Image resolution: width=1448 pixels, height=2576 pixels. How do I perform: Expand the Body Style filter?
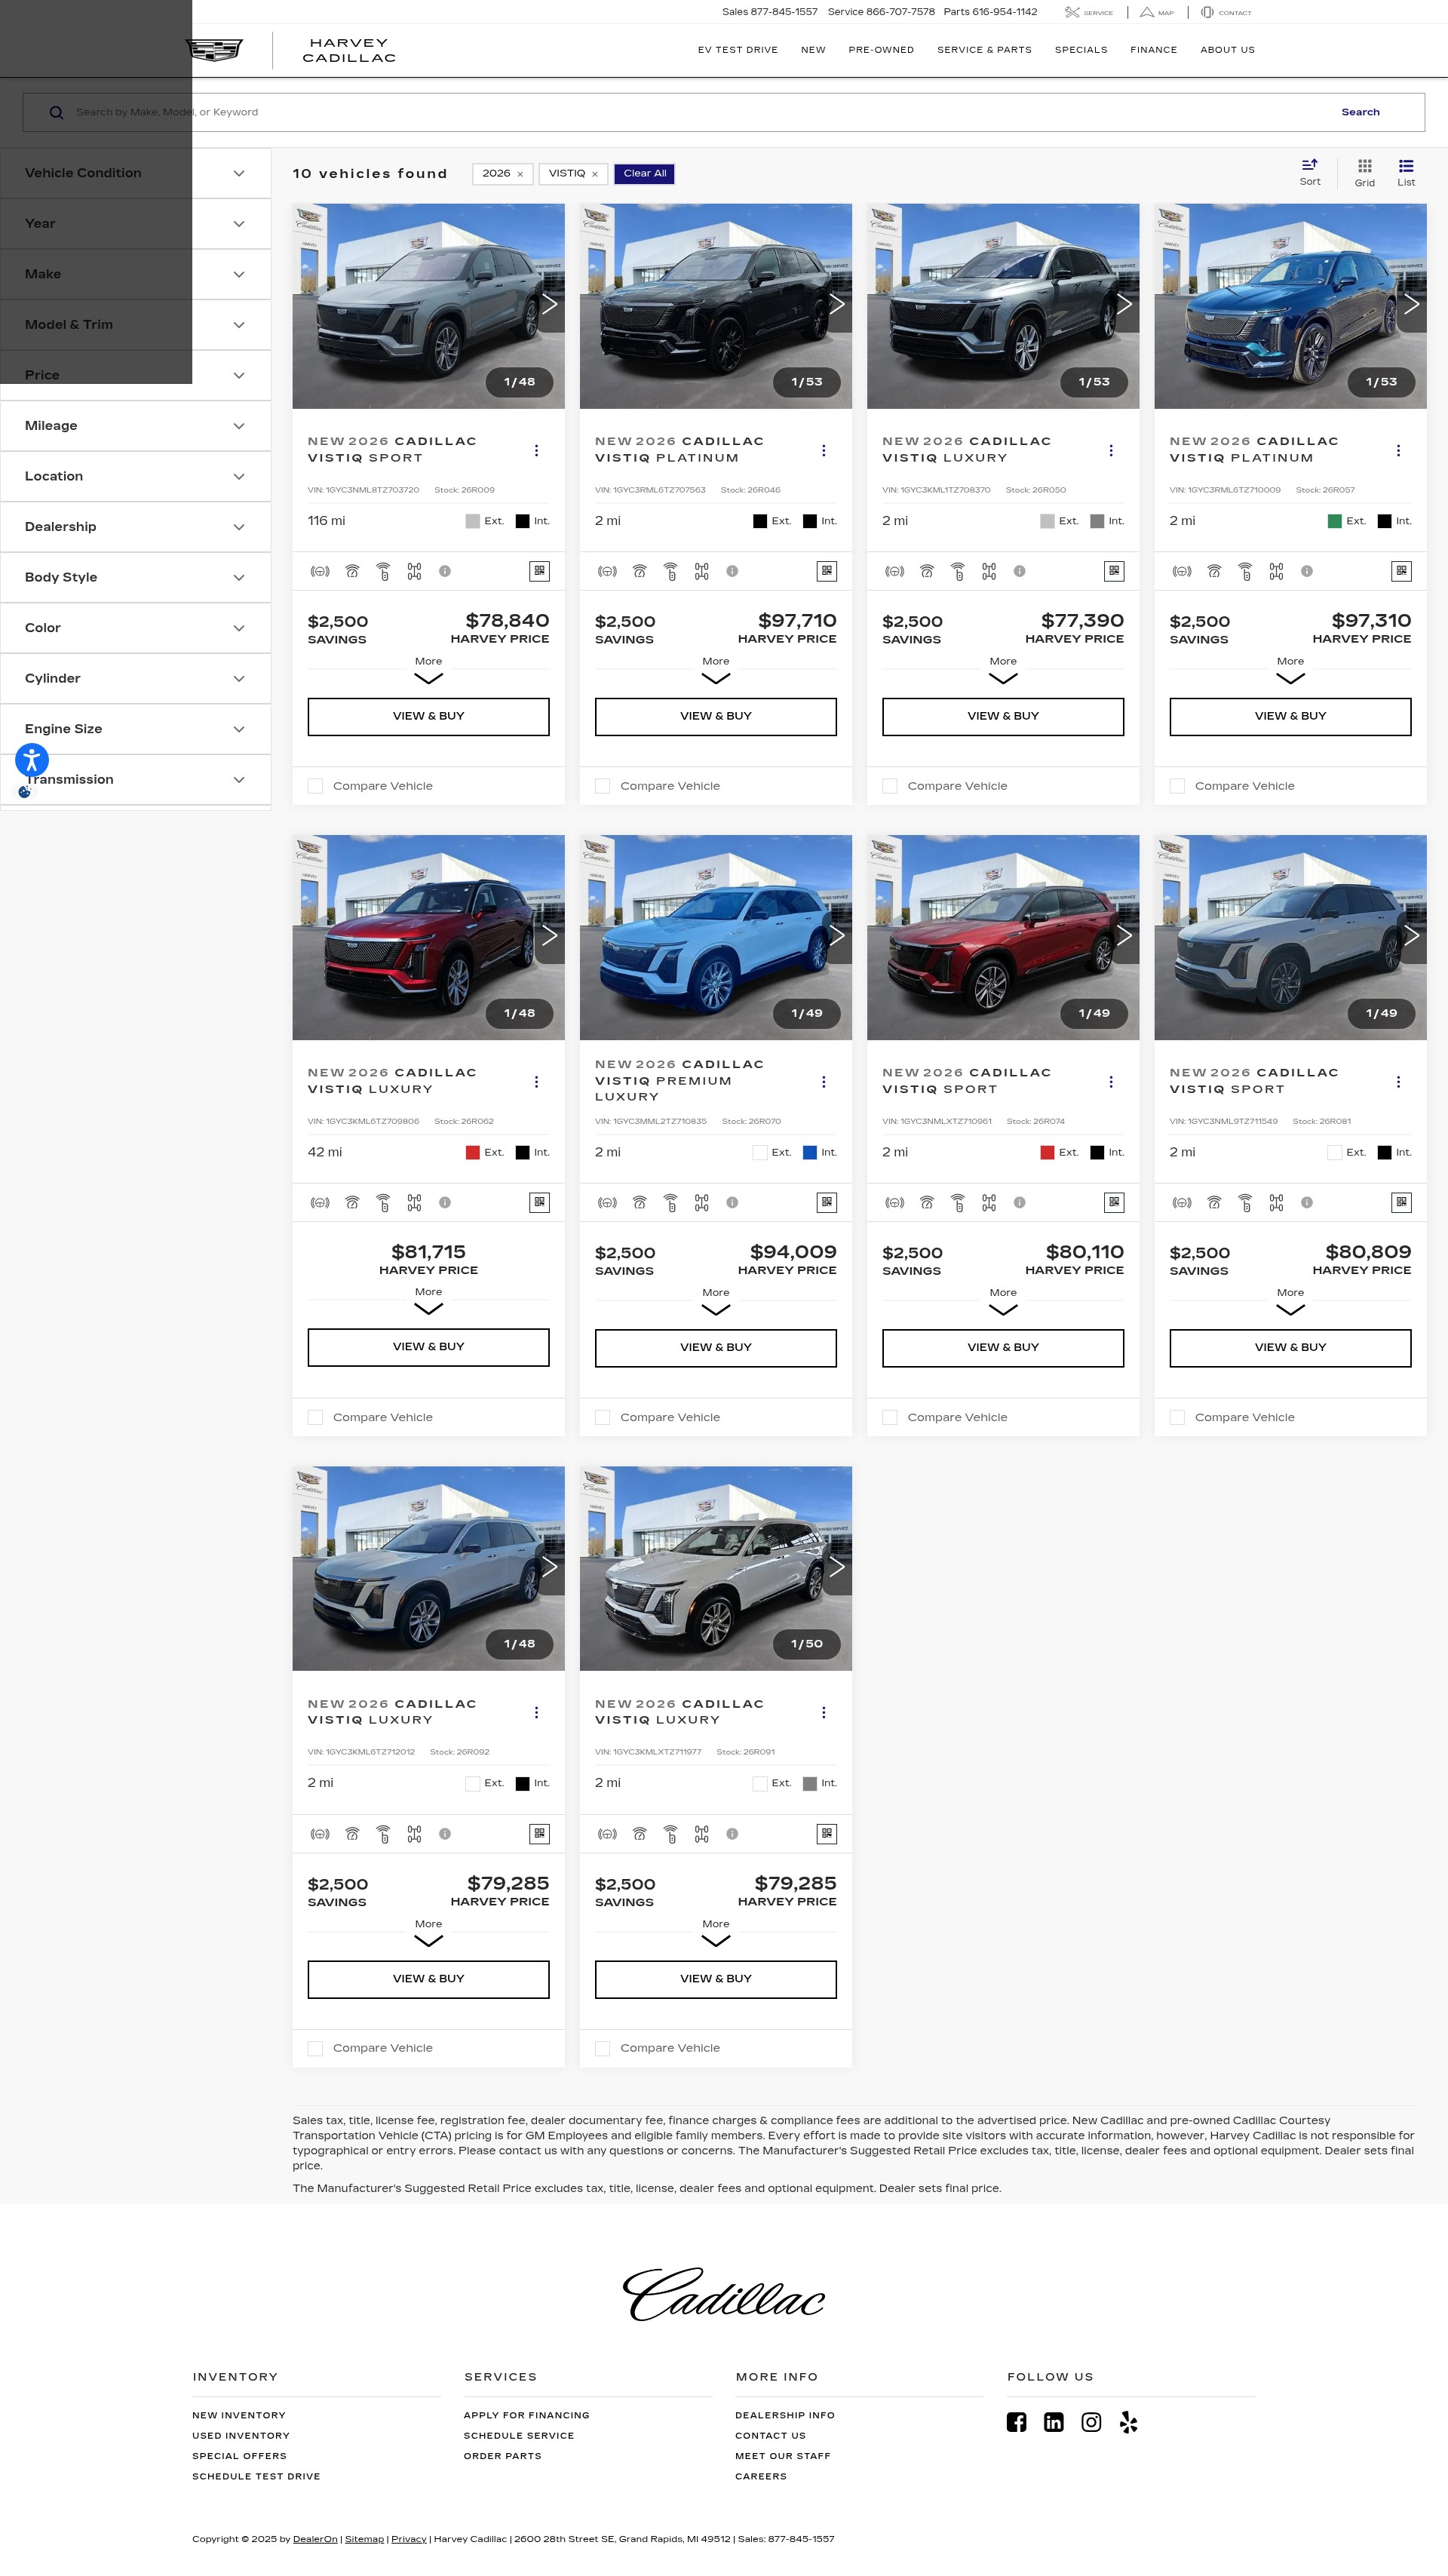[135, 577]
